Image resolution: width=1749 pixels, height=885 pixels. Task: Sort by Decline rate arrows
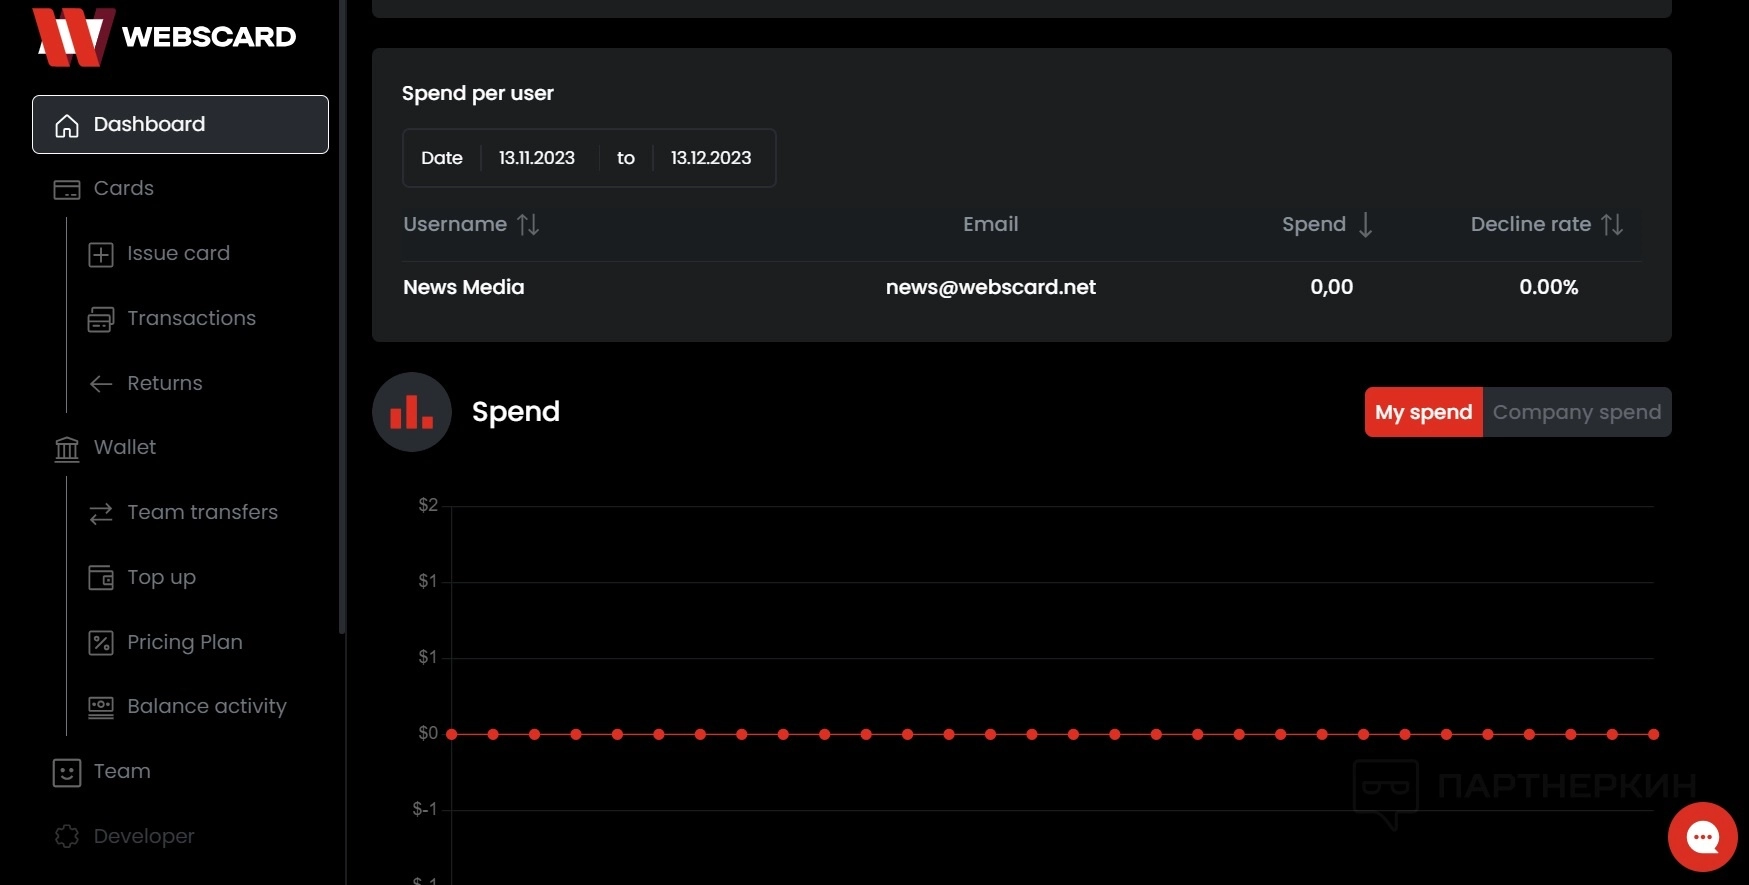1611,225
